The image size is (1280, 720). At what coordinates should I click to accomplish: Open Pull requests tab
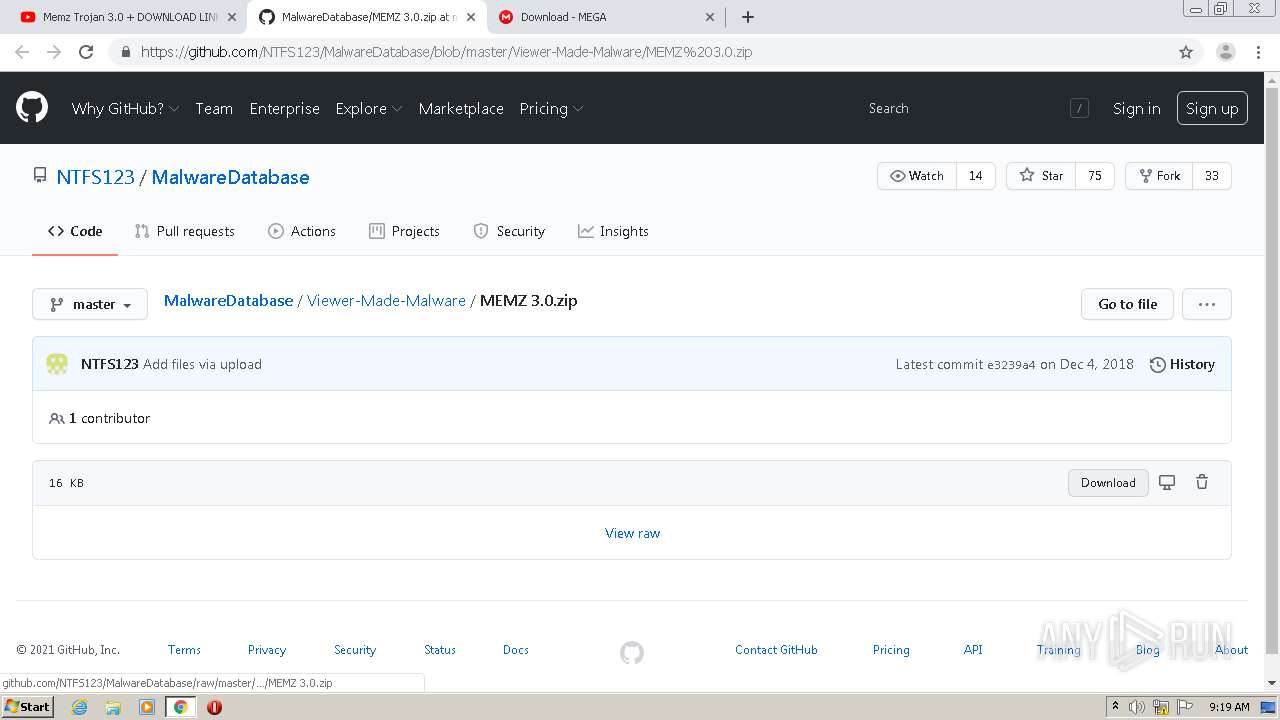pos(184,231)
